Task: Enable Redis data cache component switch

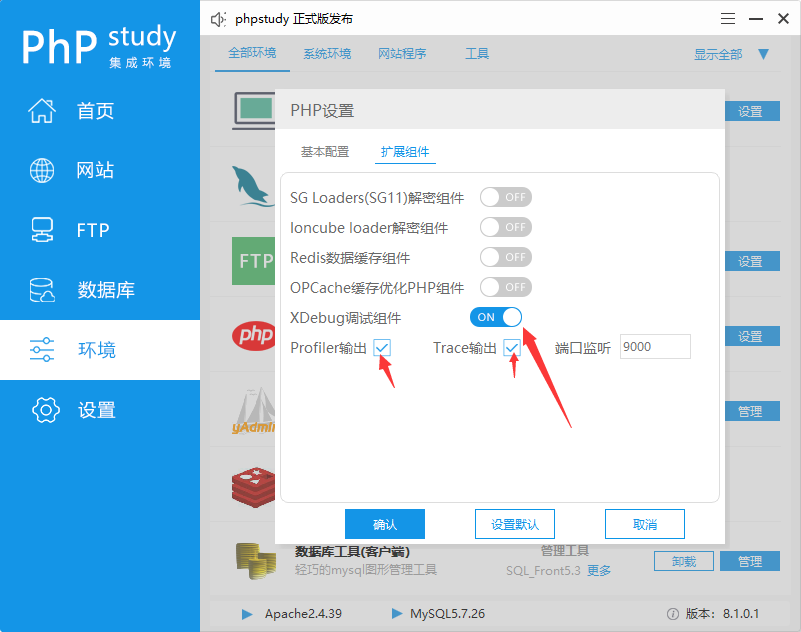Action: pyautogui.click(x=506, y=257)
